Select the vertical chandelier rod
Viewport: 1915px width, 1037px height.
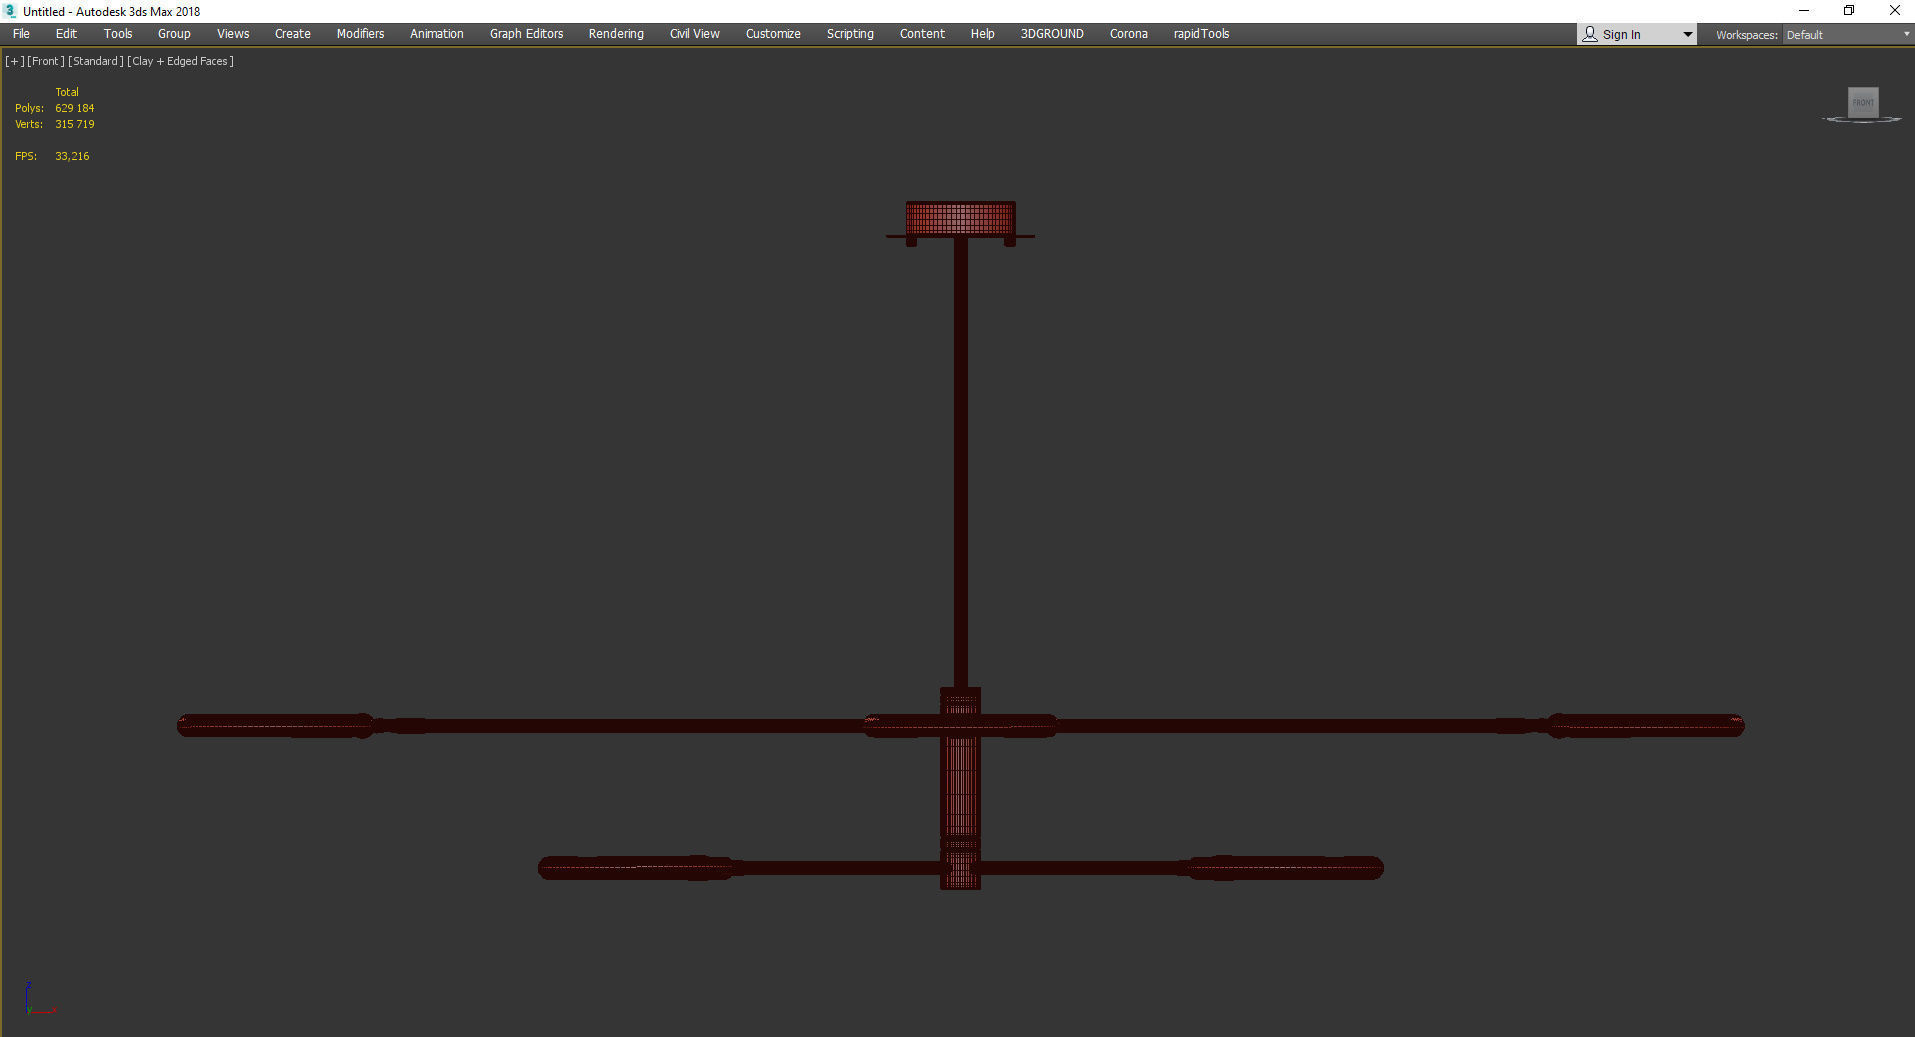click(960, 462)
